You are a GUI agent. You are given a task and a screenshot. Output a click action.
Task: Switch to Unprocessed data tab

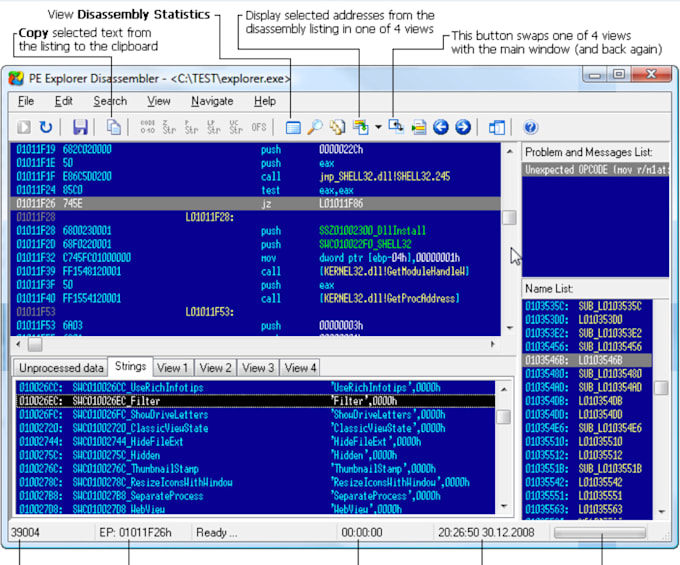[61, 368]
